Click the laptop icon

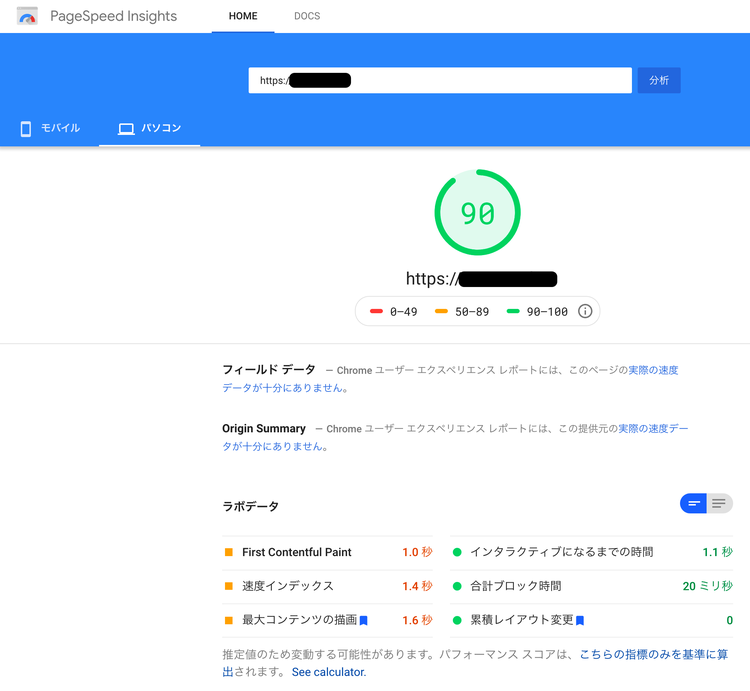(126, 129)
